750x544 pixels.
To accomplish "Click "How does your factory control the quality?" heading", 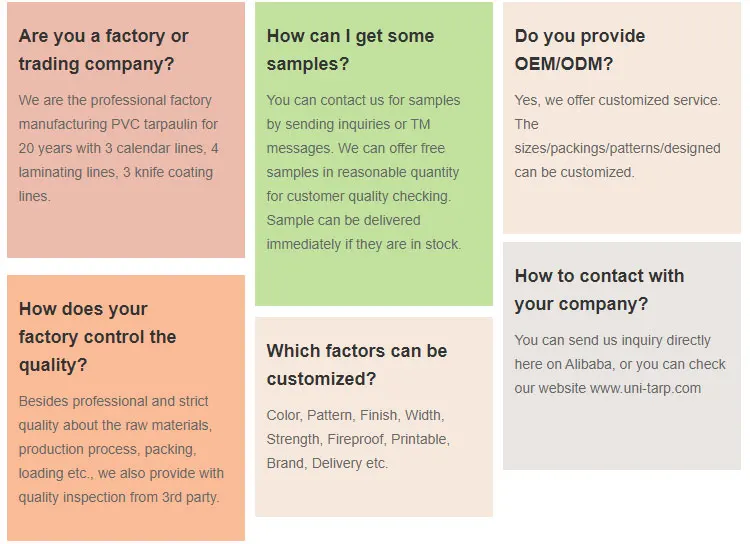I will (x=97, y=337).
